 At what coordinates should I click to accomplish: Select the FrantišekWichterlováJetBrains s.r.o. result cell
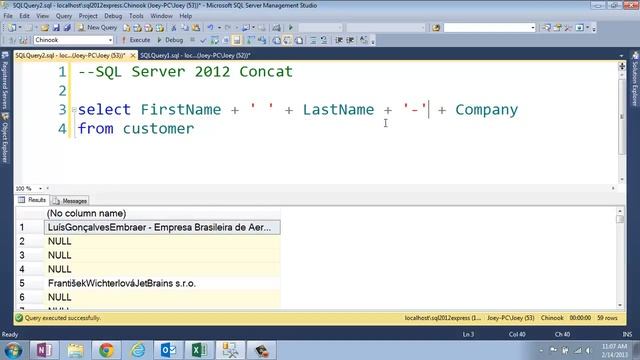tap(162, 283)
